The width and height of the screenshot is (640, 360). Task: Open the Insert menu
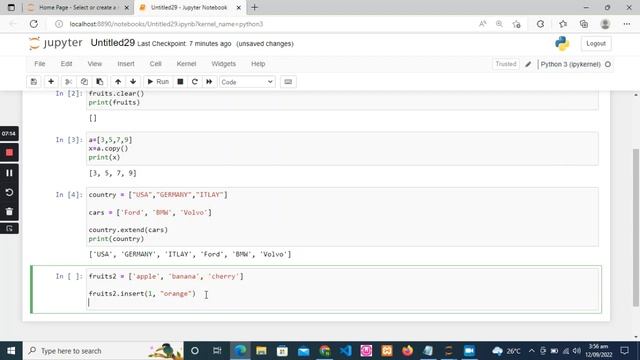click(x=126, y=64)
